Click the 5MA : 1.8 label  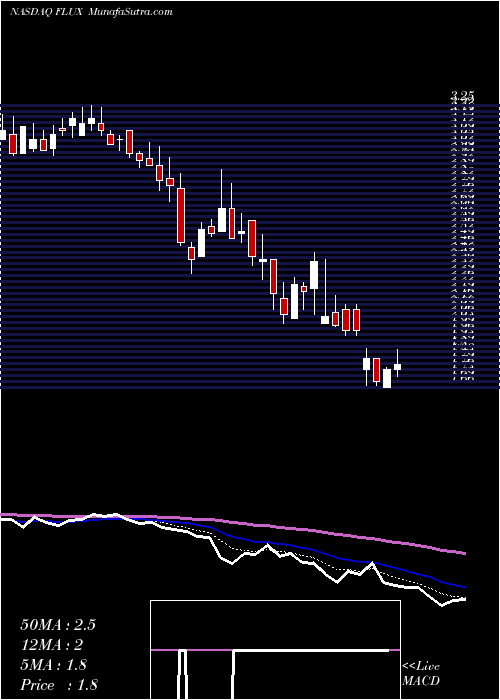coord(53,665)
